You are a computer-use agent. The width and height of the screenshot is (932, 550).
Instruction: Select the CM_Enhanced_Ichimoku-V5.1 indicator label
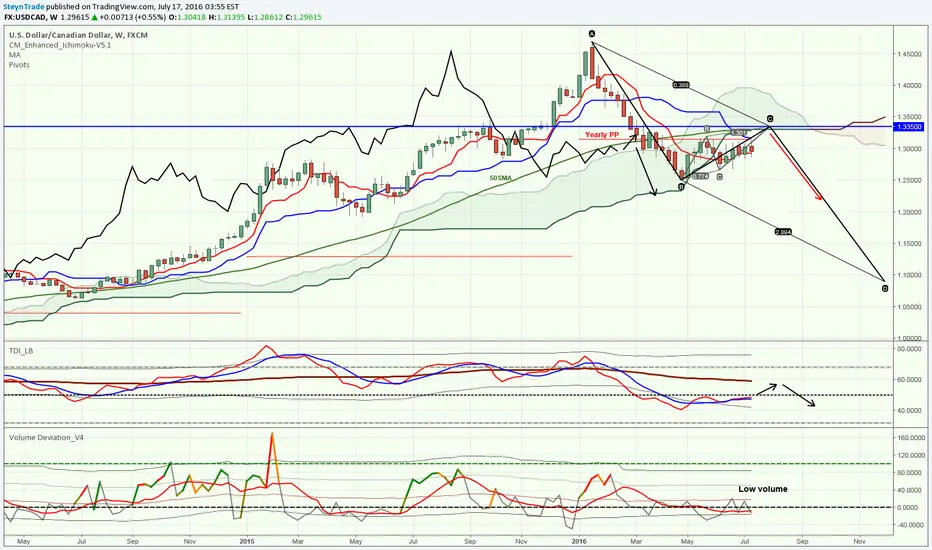click(59, 45)
